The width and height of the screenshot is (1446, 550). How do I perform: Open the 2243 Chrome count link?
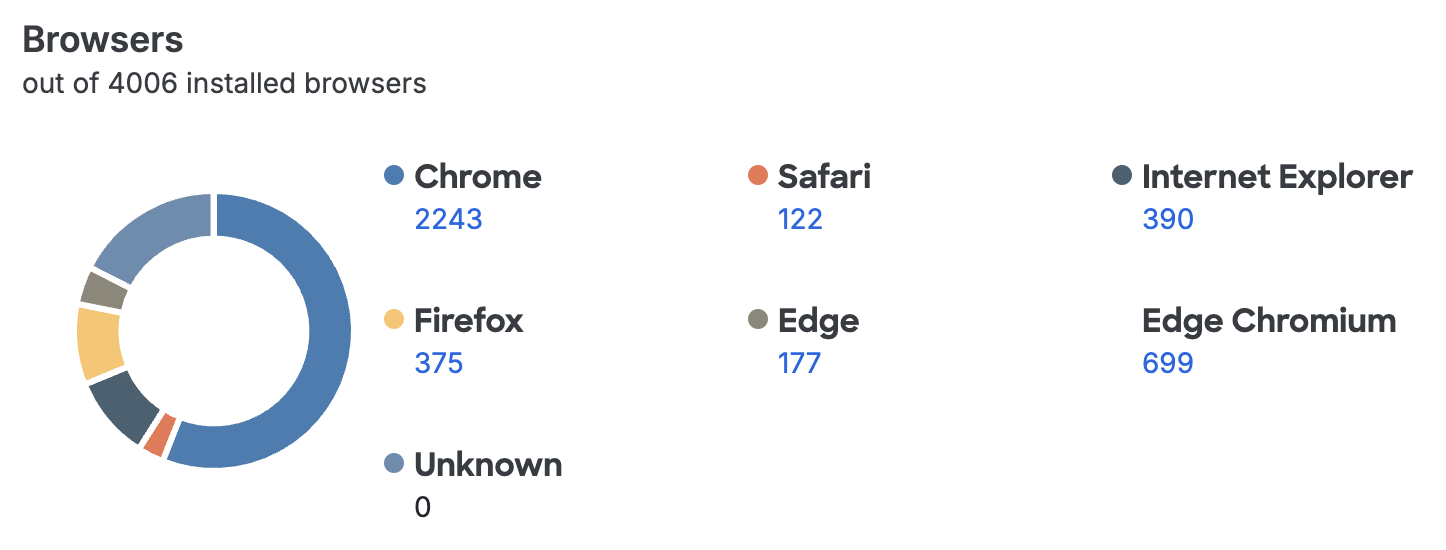tap(448, 219)
